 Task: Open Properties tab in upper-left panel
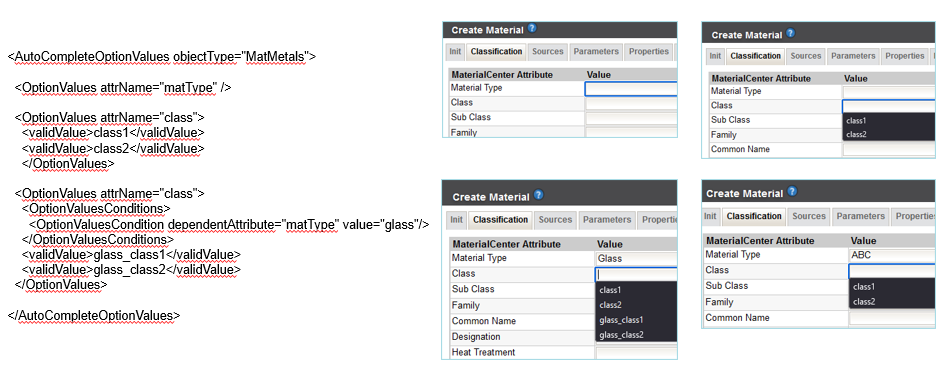(x=648, y=52)
